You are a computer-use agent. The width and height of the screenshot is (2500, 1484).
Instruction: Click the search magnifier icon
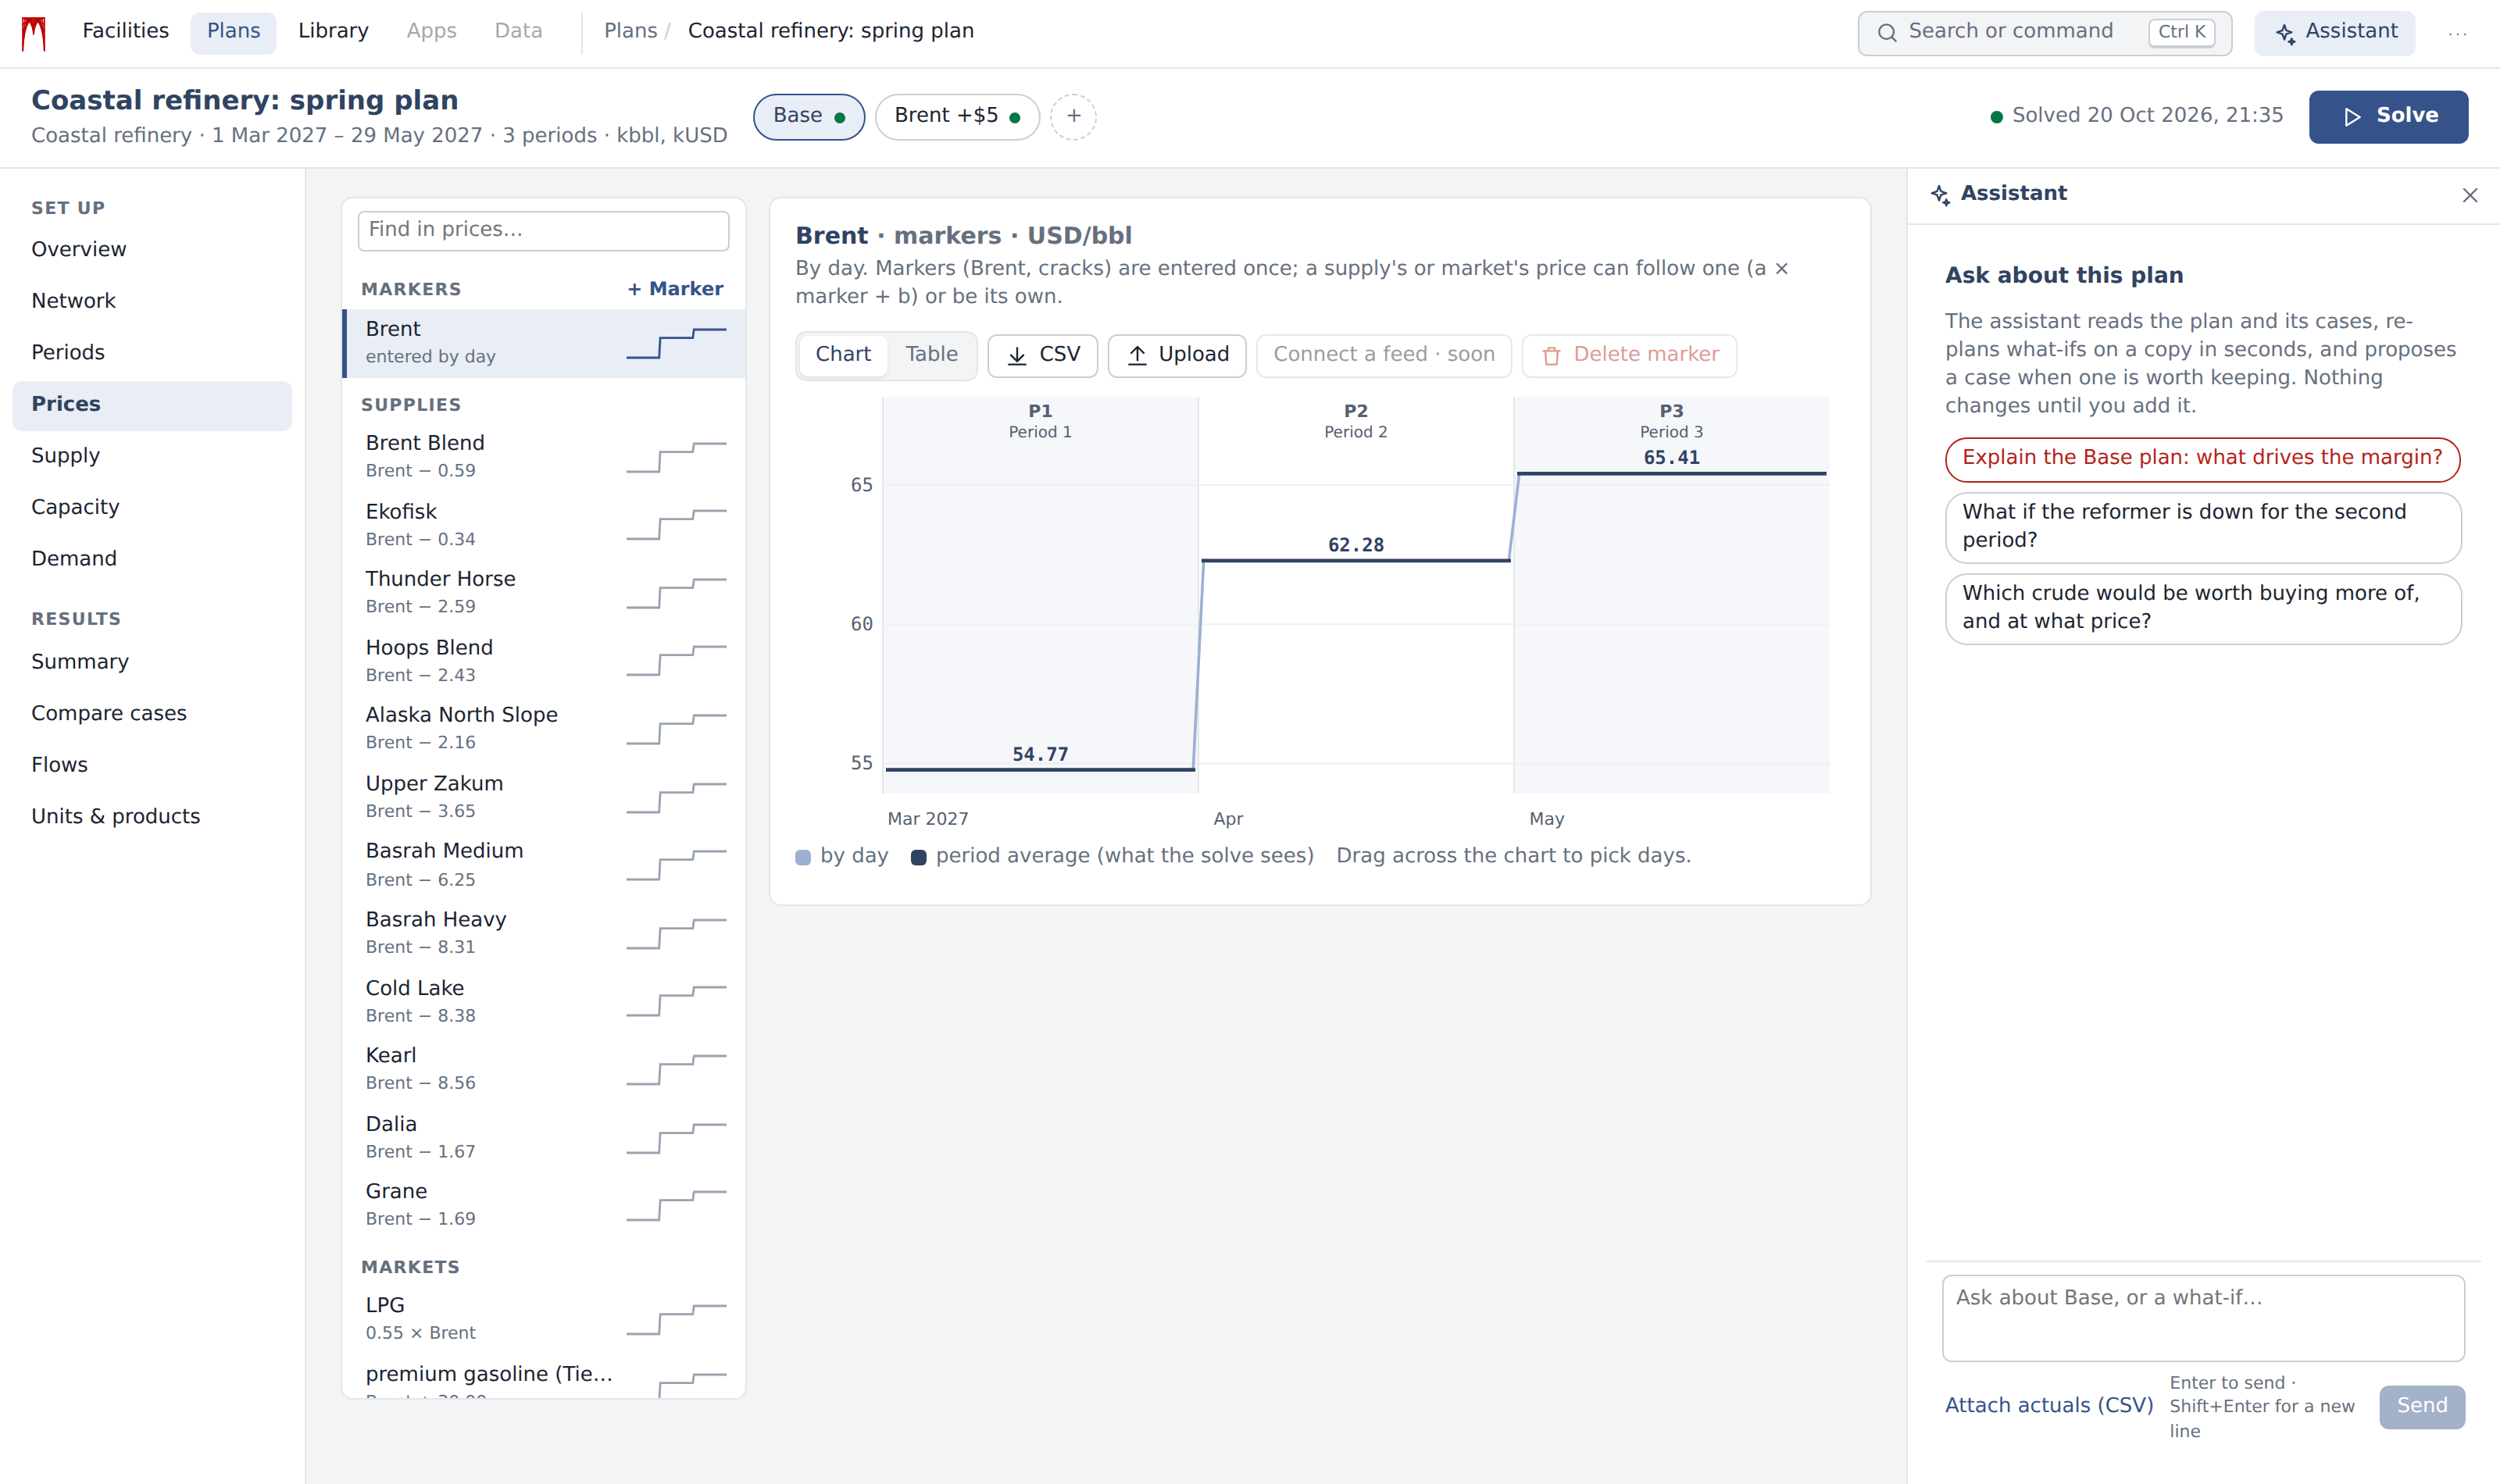click(x=1886, y=33)
